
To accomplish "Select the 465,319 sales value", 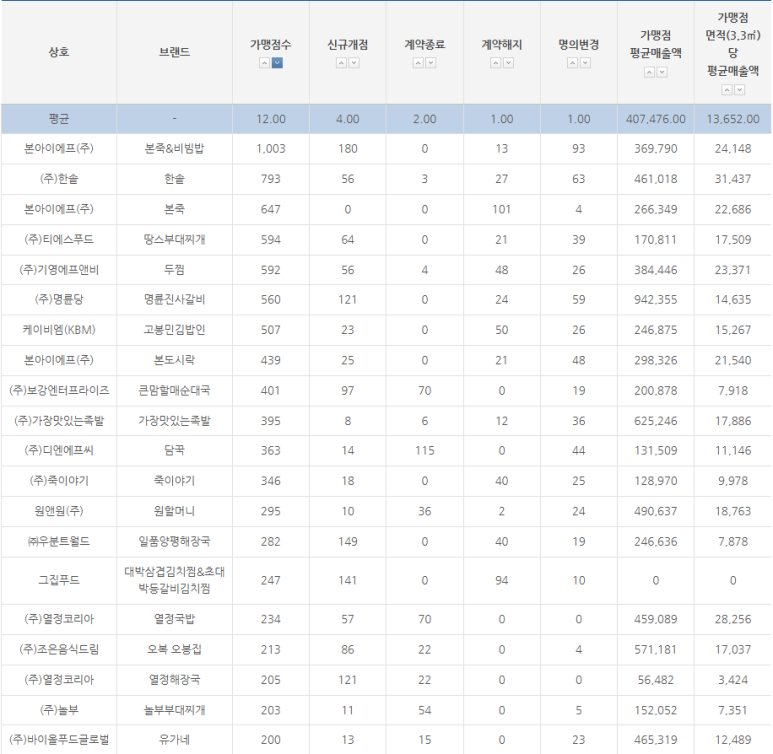I will pos(656,740).
